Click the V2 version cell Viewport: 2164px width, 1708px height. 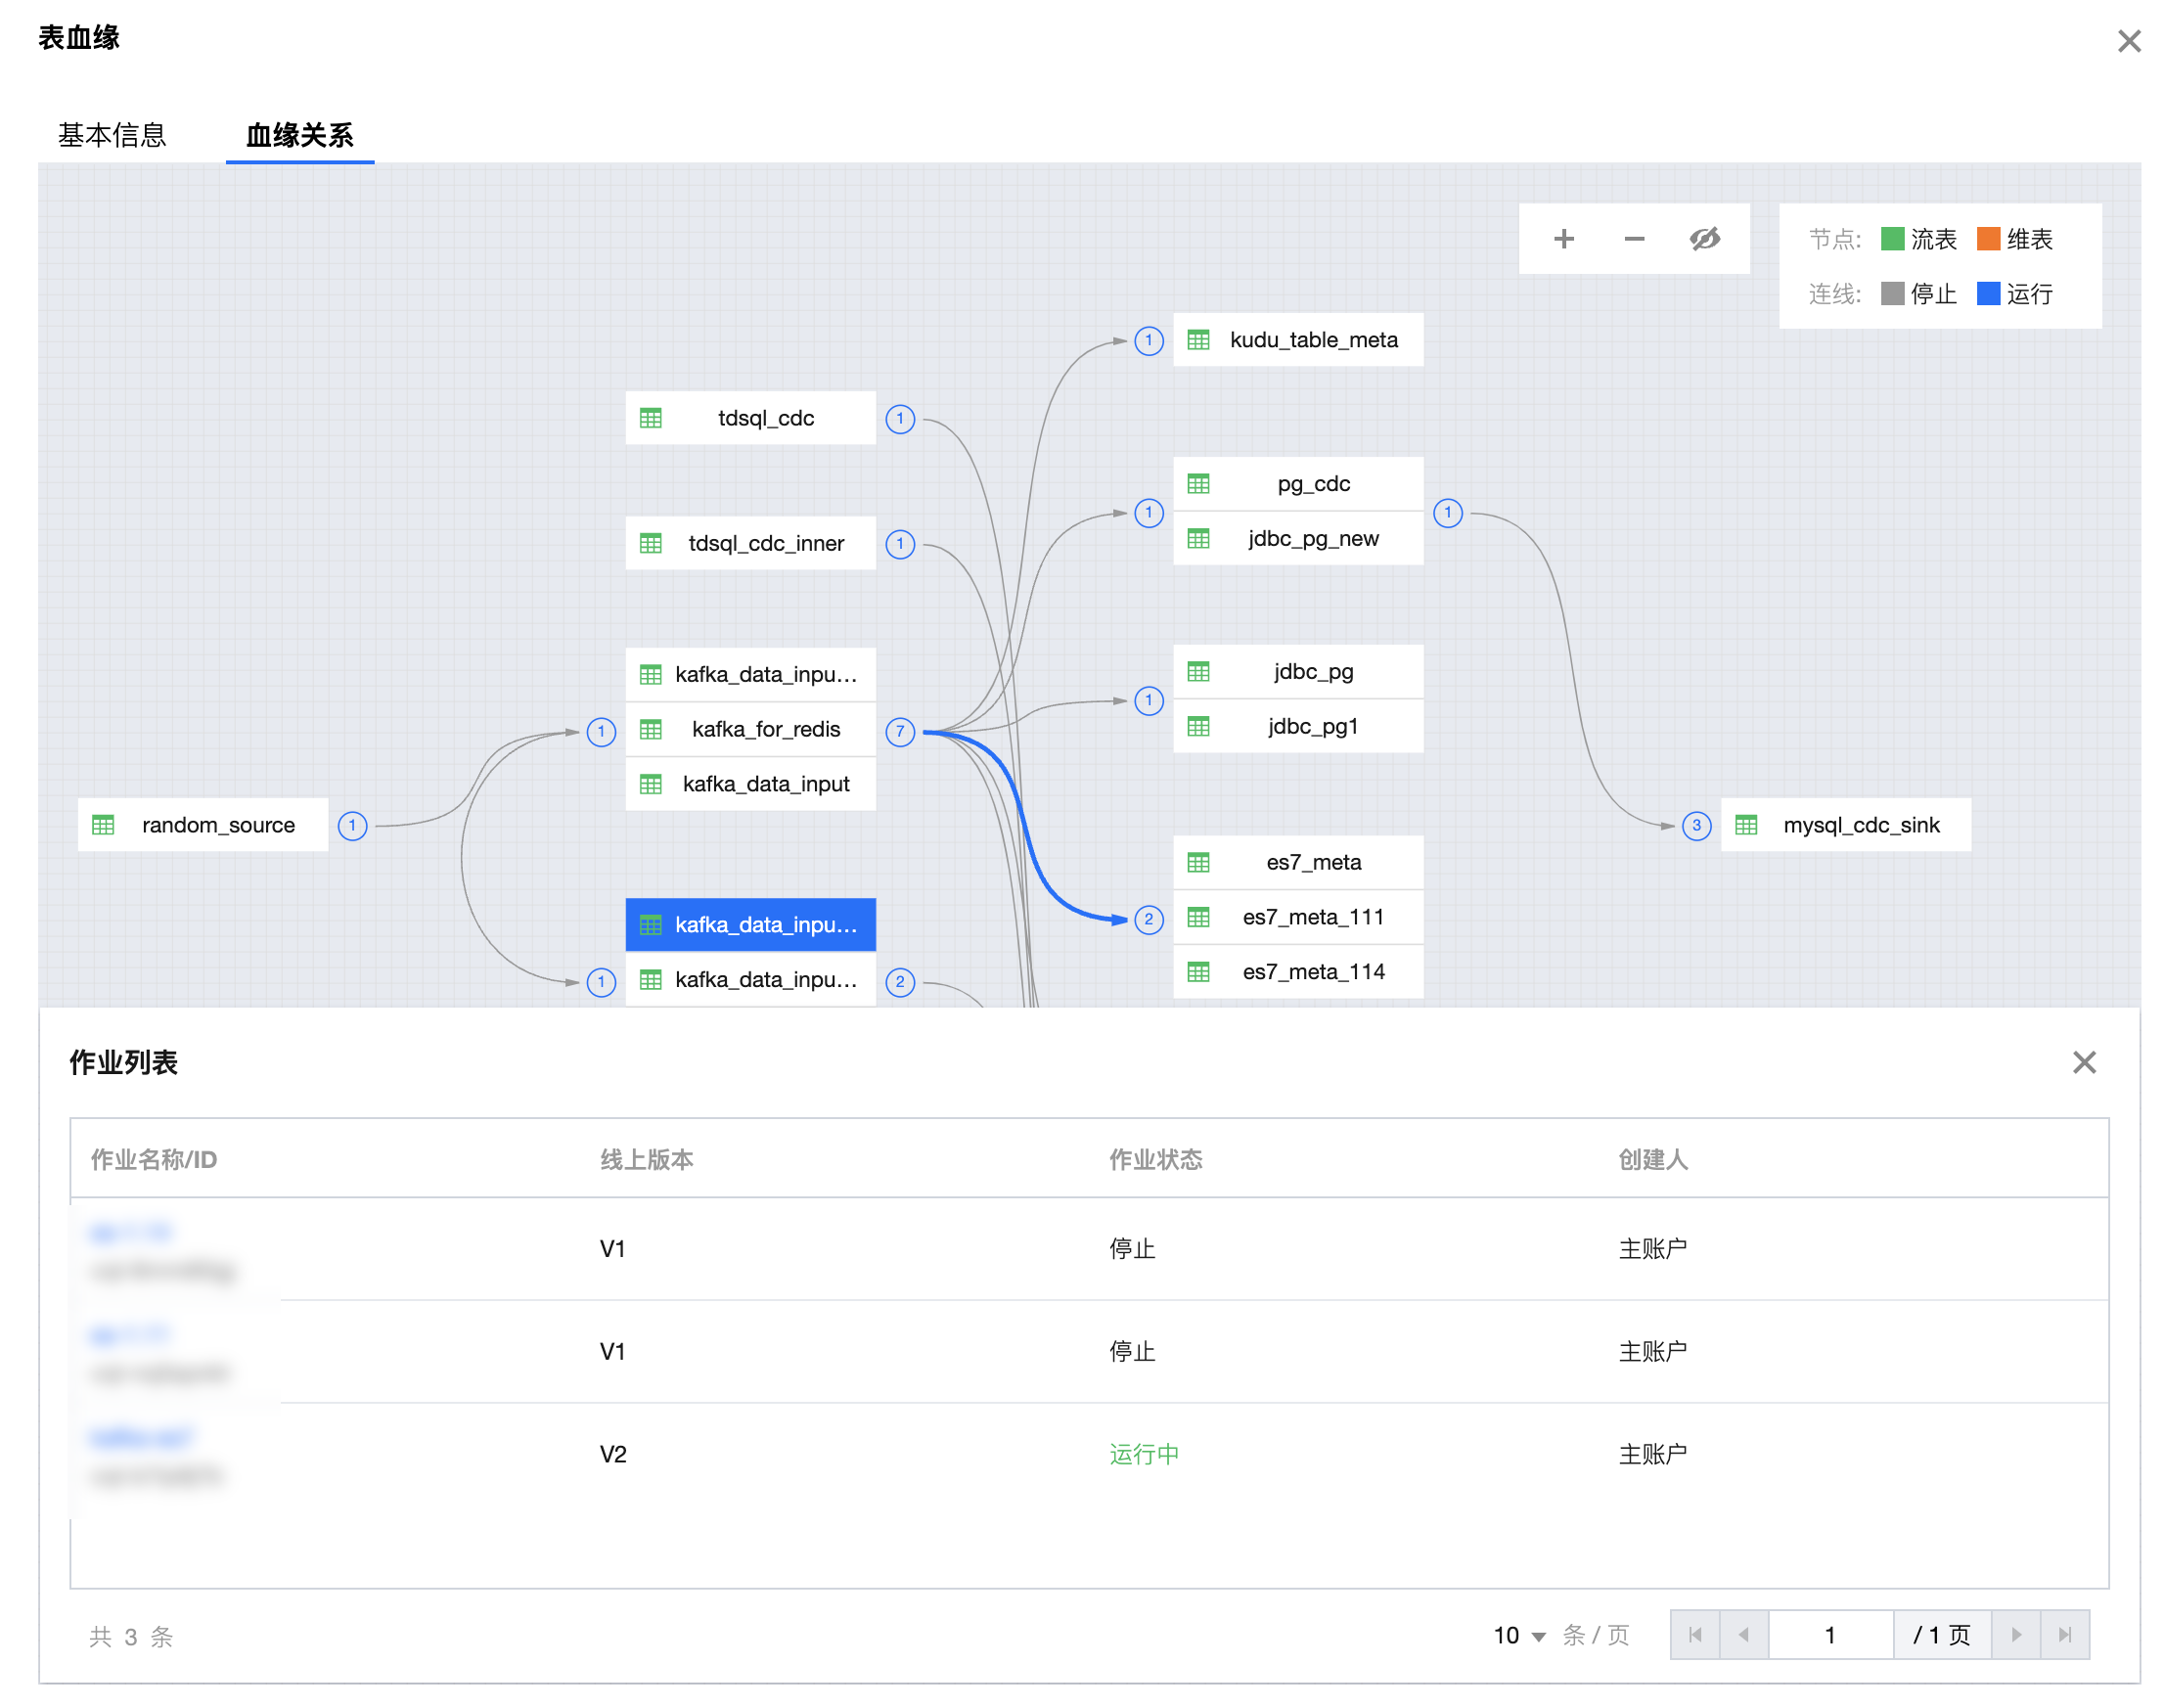click(613, 1454)
